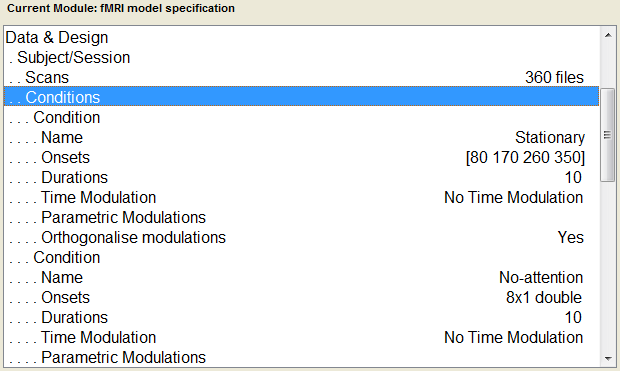
Task: Edit the Name field showing Stationary
Action: (302, 137)
